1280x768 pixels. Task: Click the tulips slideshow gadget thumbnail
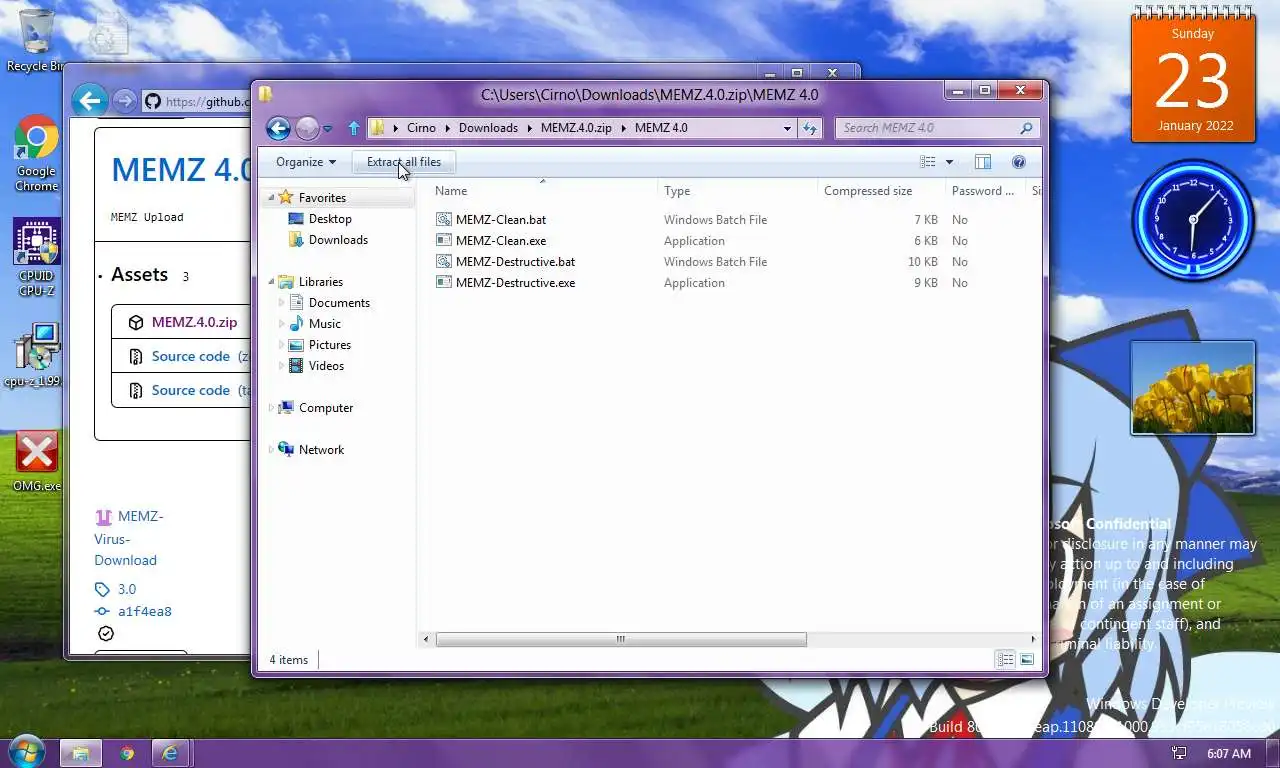1192,388
